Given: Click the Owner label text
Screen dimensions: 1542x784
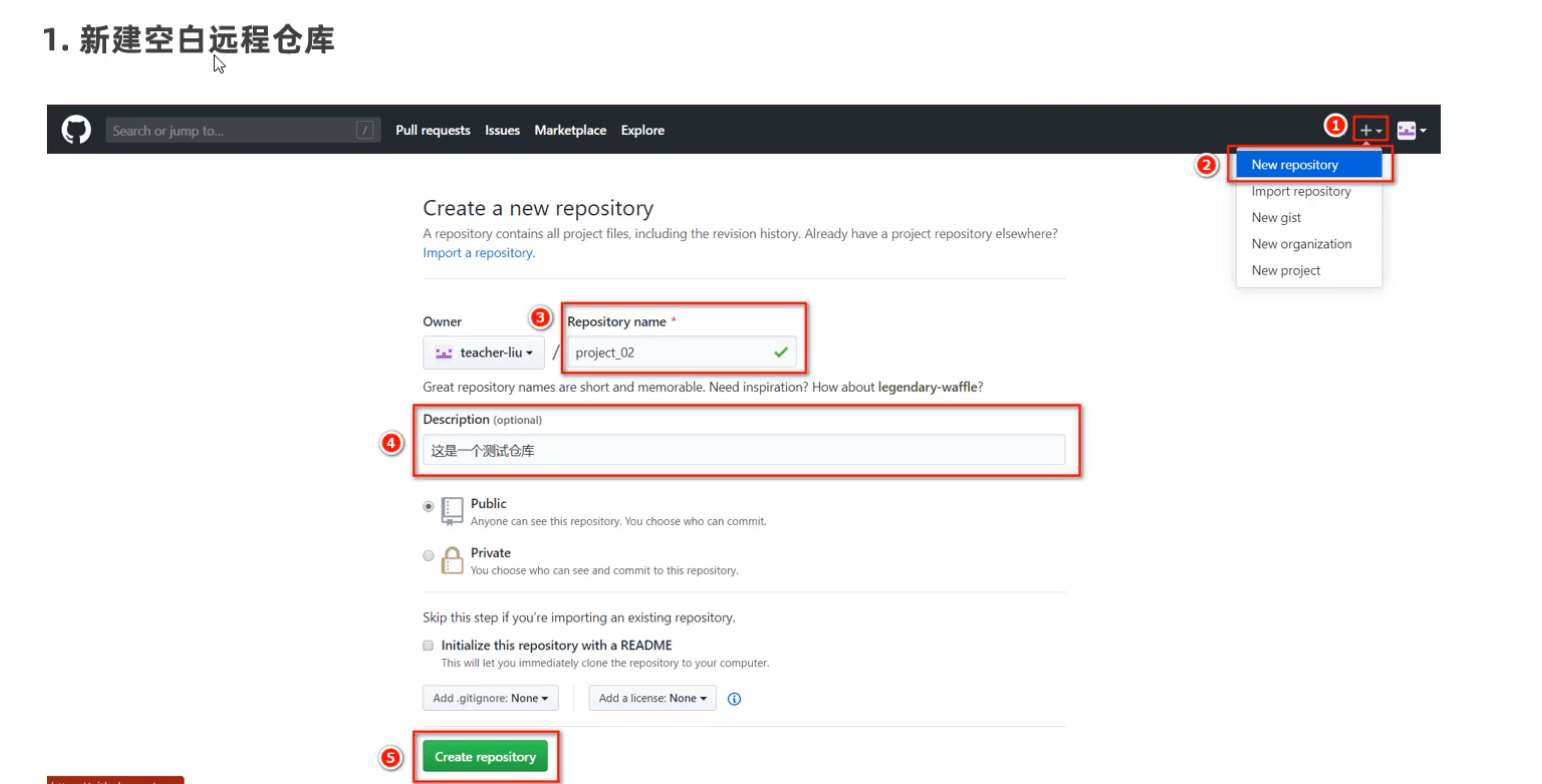Looking at the screenshot, I should tap(442, 322).
